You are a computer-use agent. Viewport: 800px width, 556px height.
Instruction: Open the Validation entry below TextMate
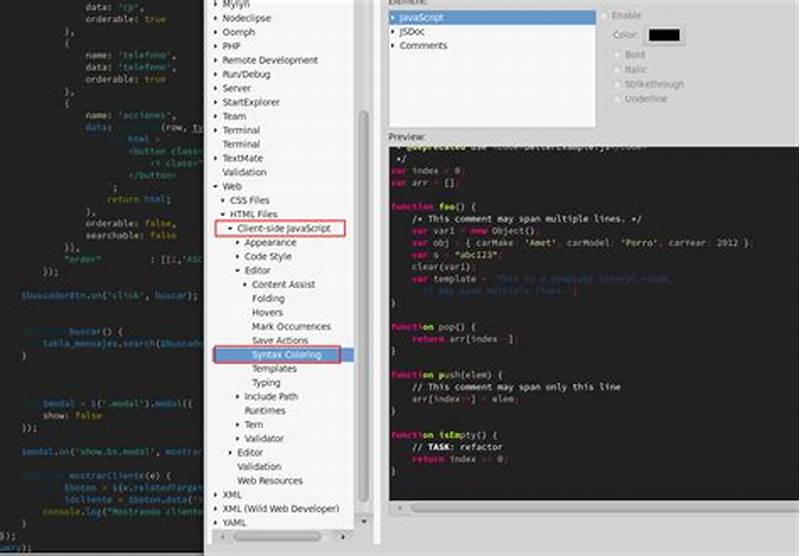(x=244, y=172)
